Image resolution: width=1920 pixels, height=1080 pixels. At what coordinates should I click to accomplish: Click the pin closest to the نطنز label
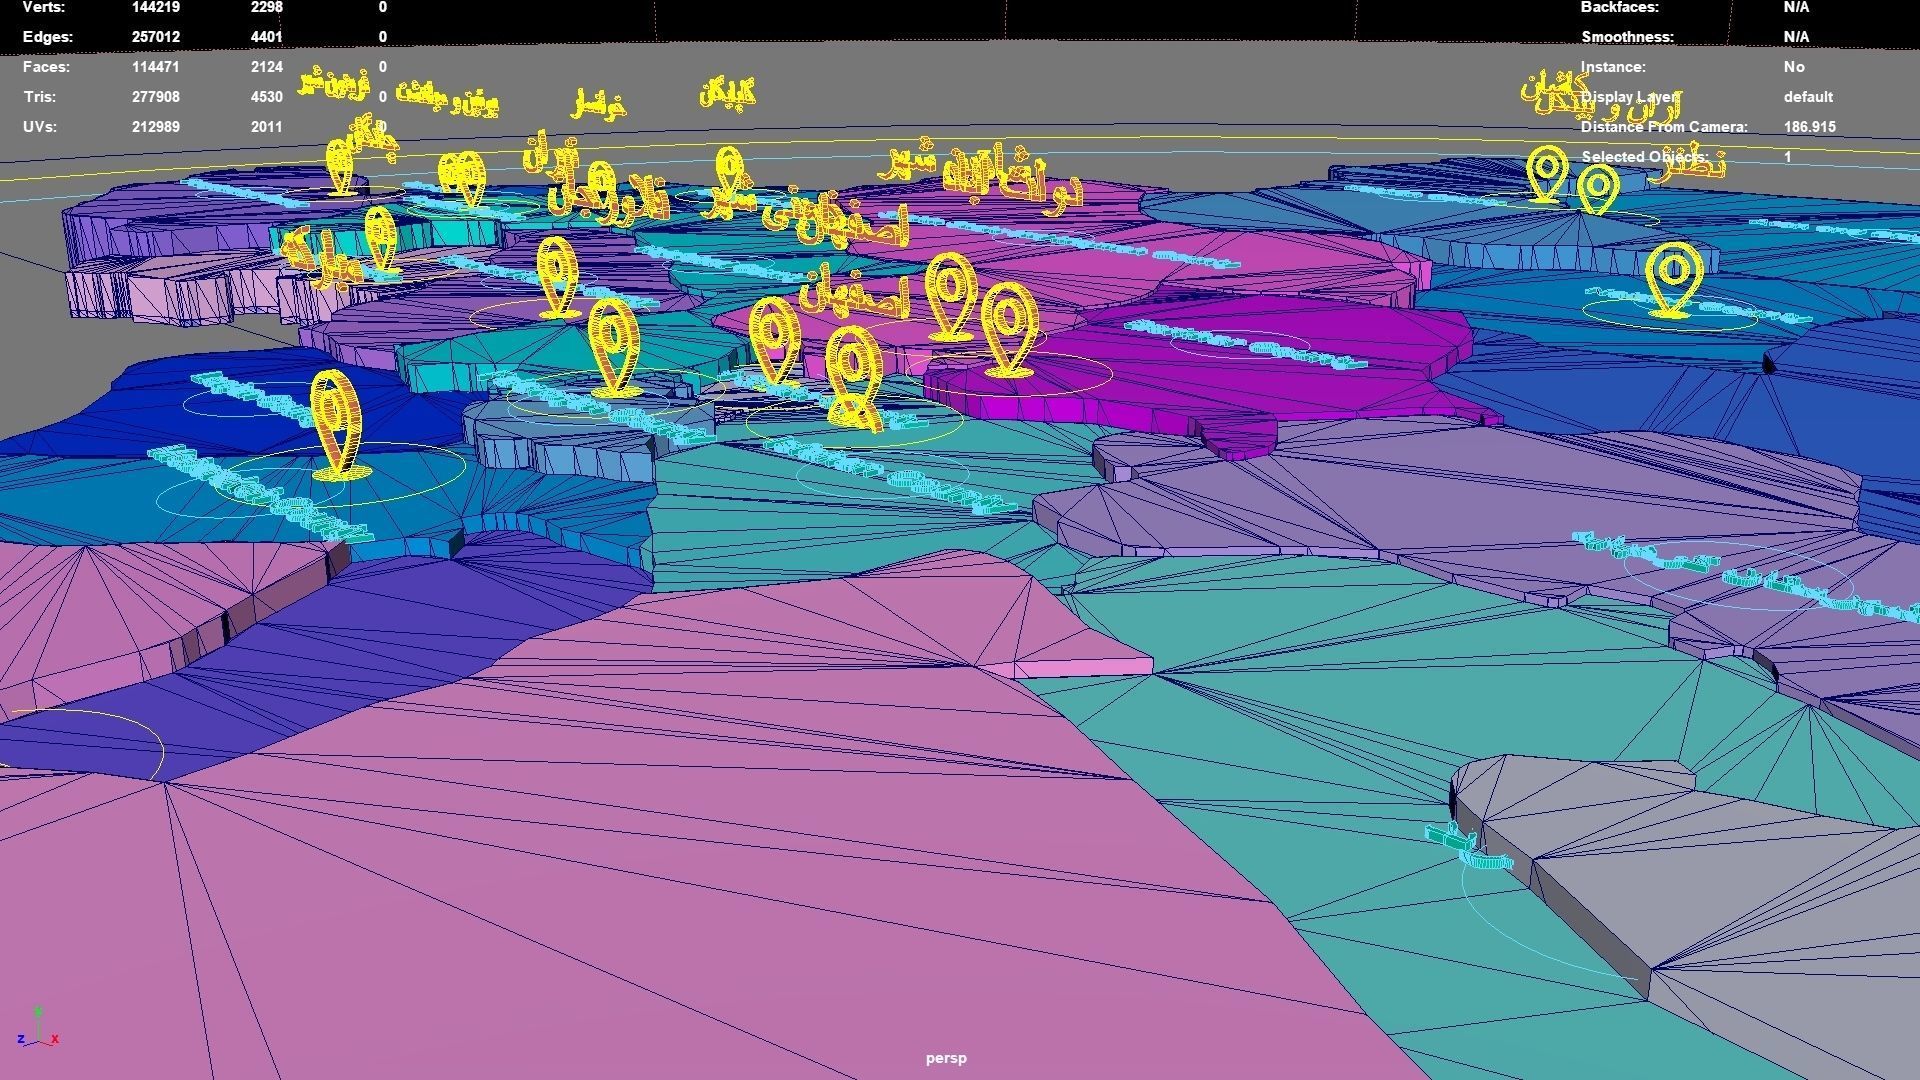[1597, 189]
